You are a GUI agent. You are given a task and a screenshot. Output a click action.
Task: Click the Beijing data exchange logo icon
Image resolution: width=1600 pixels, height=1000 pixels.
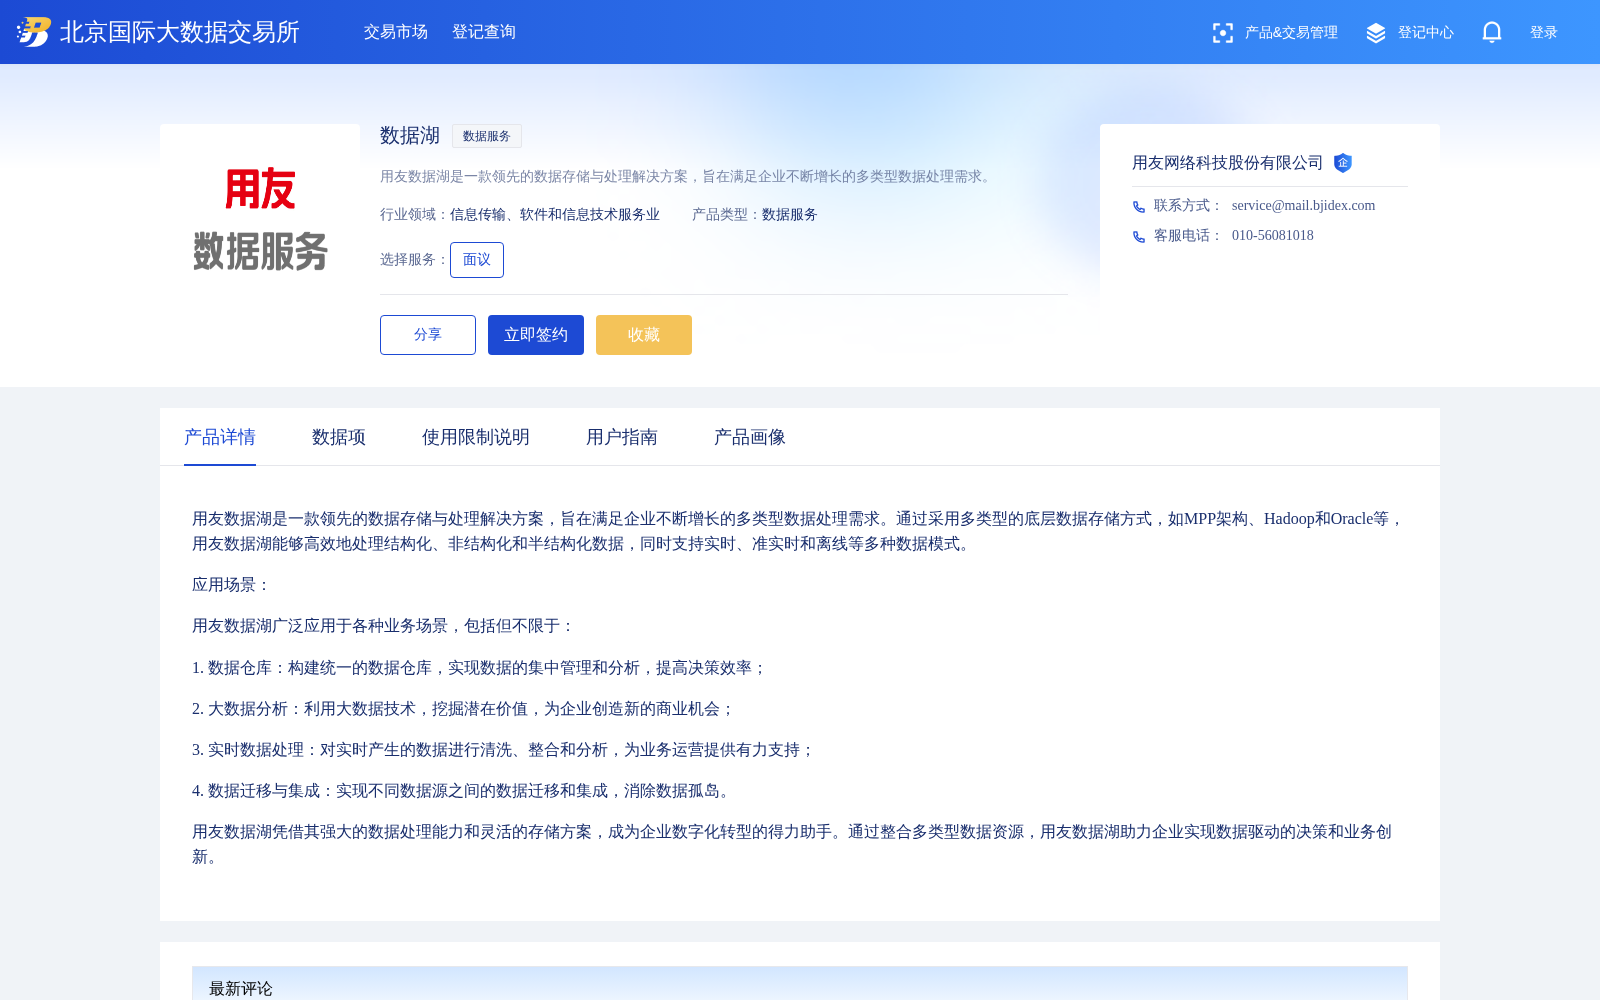(x=33, y=32)
